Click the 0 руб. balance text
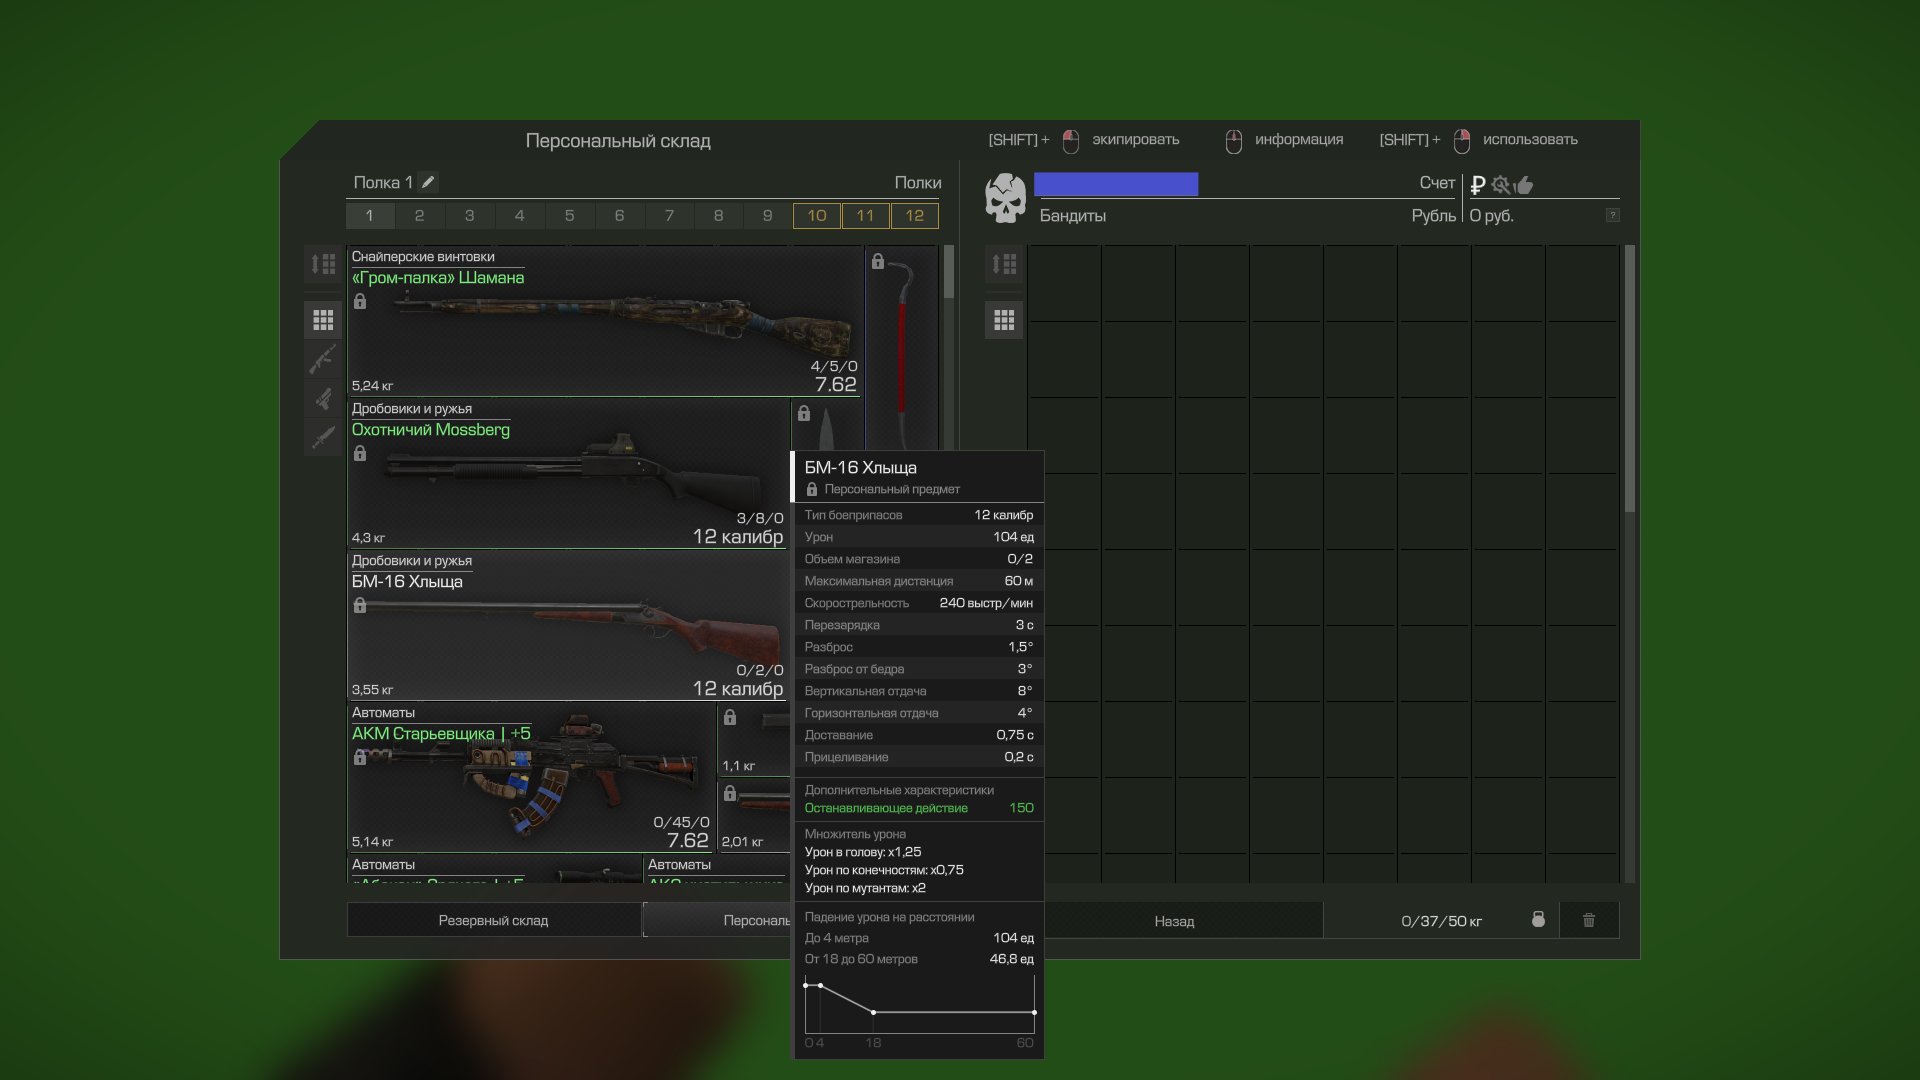Viewport: 1920px width, 1080px height. pyautogui.click(x=1491, y=216)
